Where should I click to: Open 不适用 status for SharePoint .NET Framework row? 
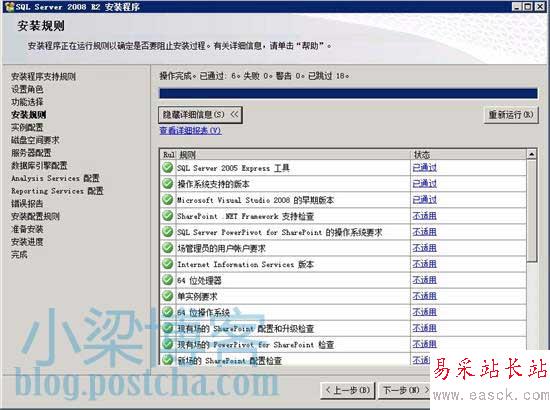pyautogui.click(x=425, y=216)
